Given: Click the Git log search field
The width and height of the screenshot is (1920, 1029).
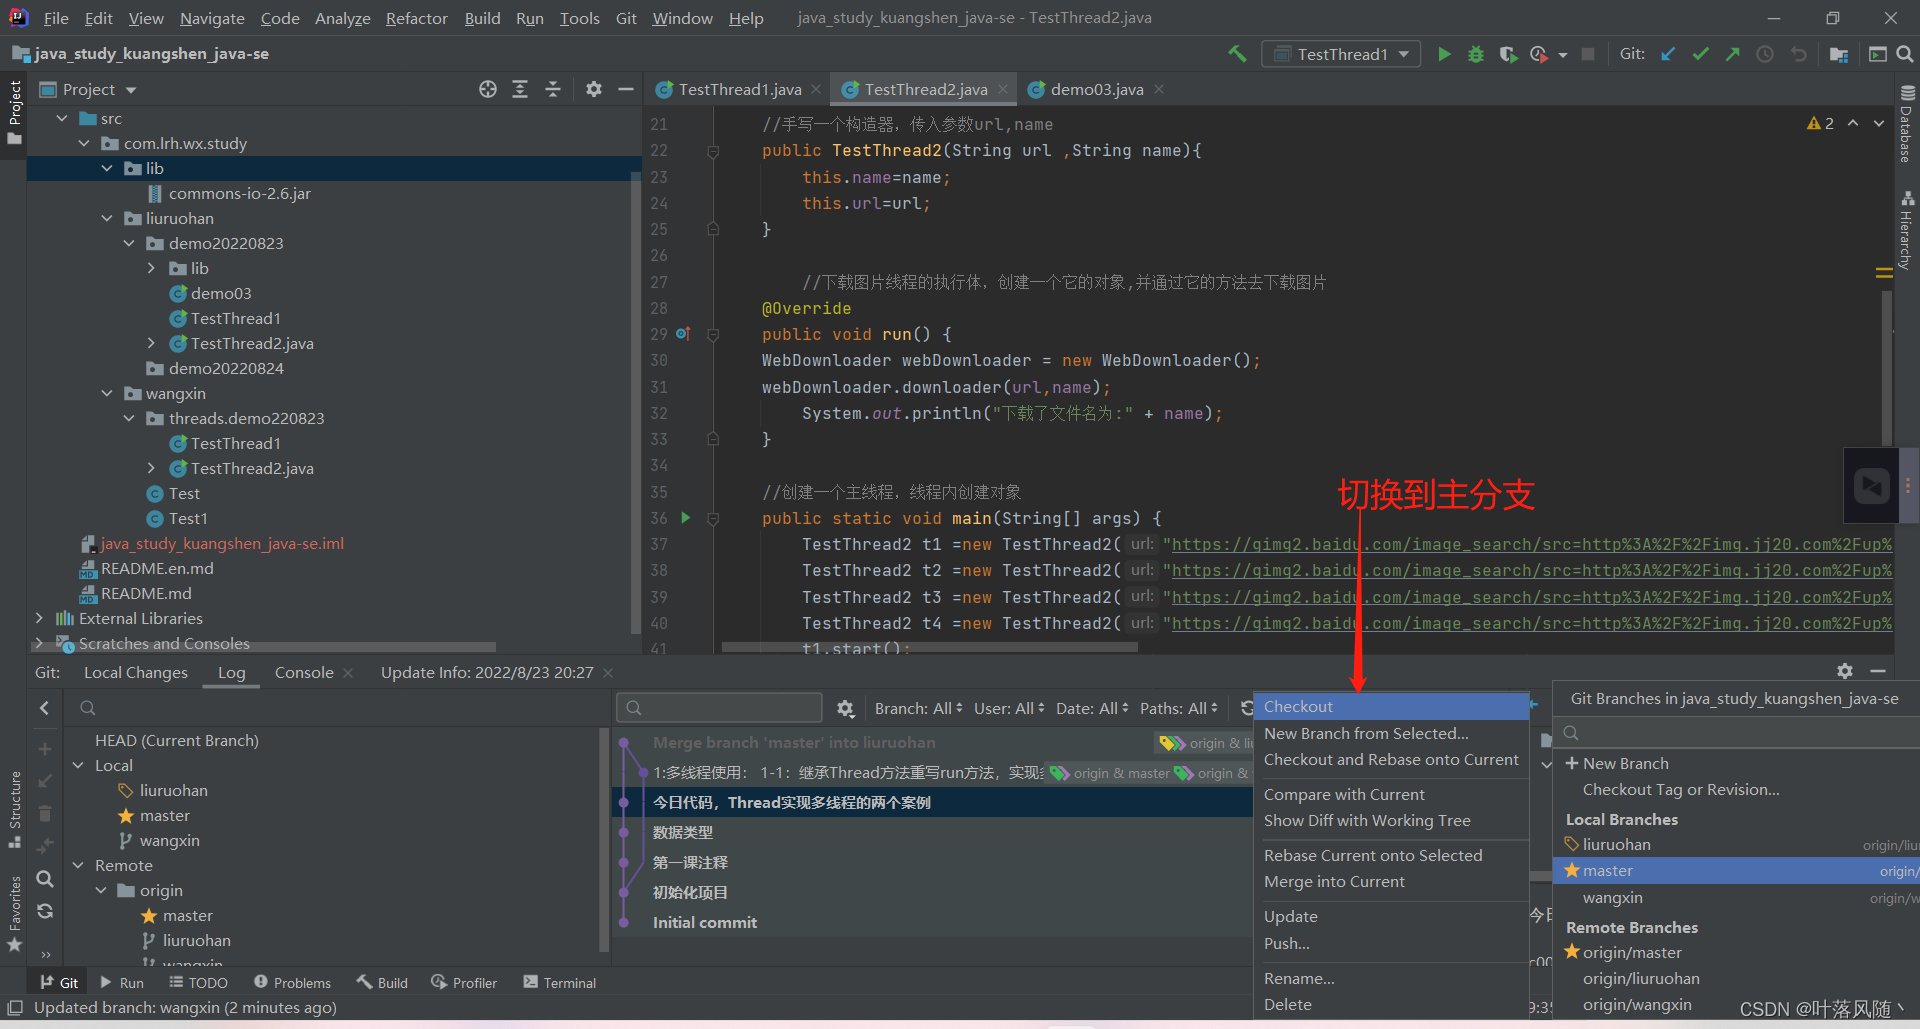Looking at the screenshot, I should [719, 708].
